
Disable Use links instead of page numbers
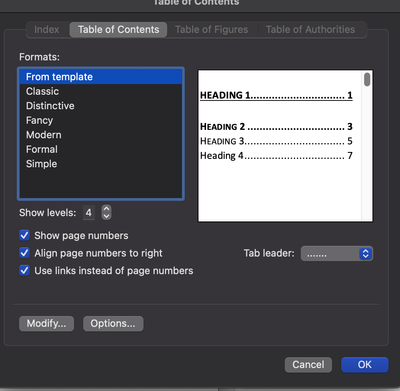[24, 270]
